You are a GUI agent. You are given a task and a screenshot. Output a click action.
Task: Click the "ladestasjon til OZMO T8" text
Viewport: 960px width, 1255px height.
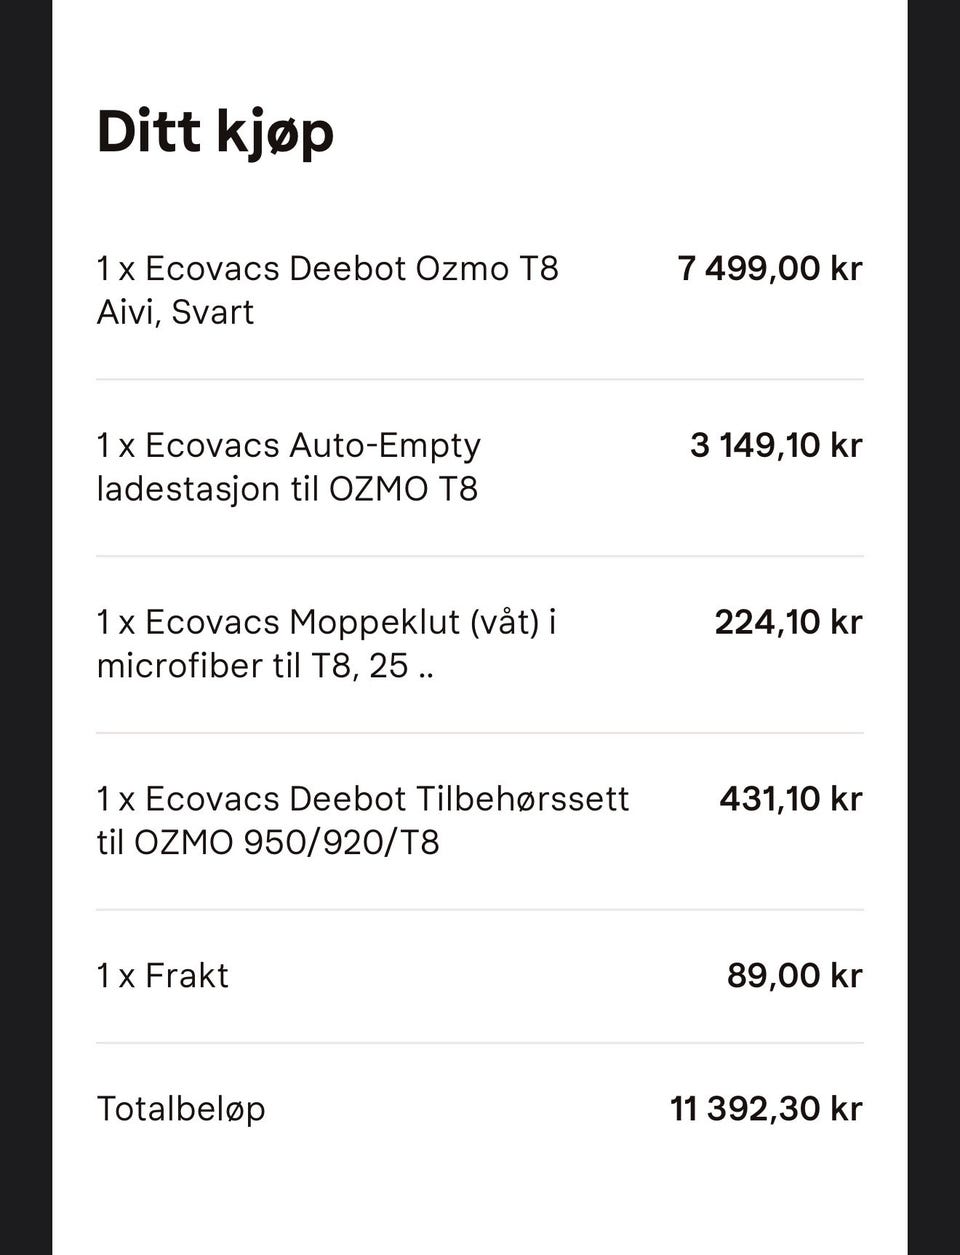tap(287, 490)
